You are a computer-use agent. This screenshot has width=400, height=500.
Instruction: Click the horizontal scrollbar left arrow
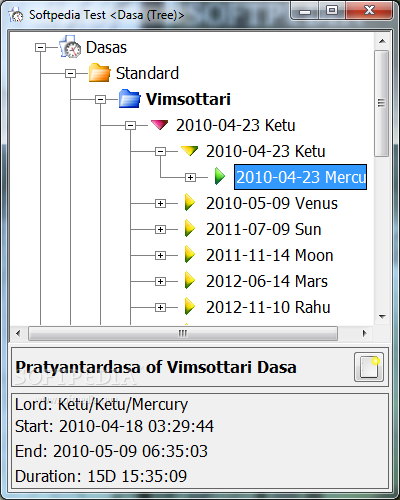coord(18,333)
